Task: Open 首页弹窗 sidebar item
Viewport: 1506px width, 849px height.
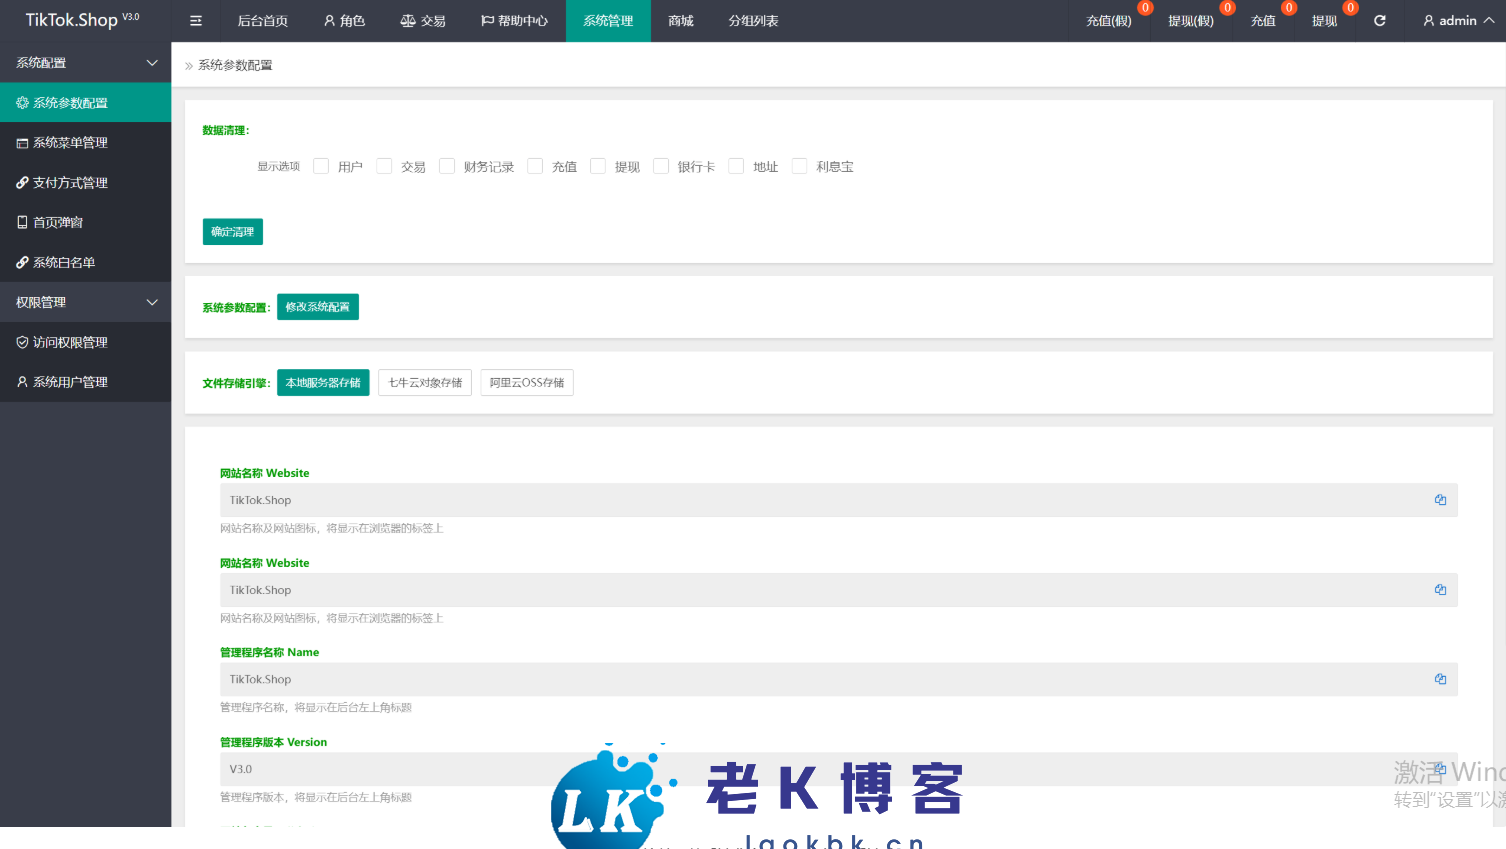Action: tap(58, 223)
